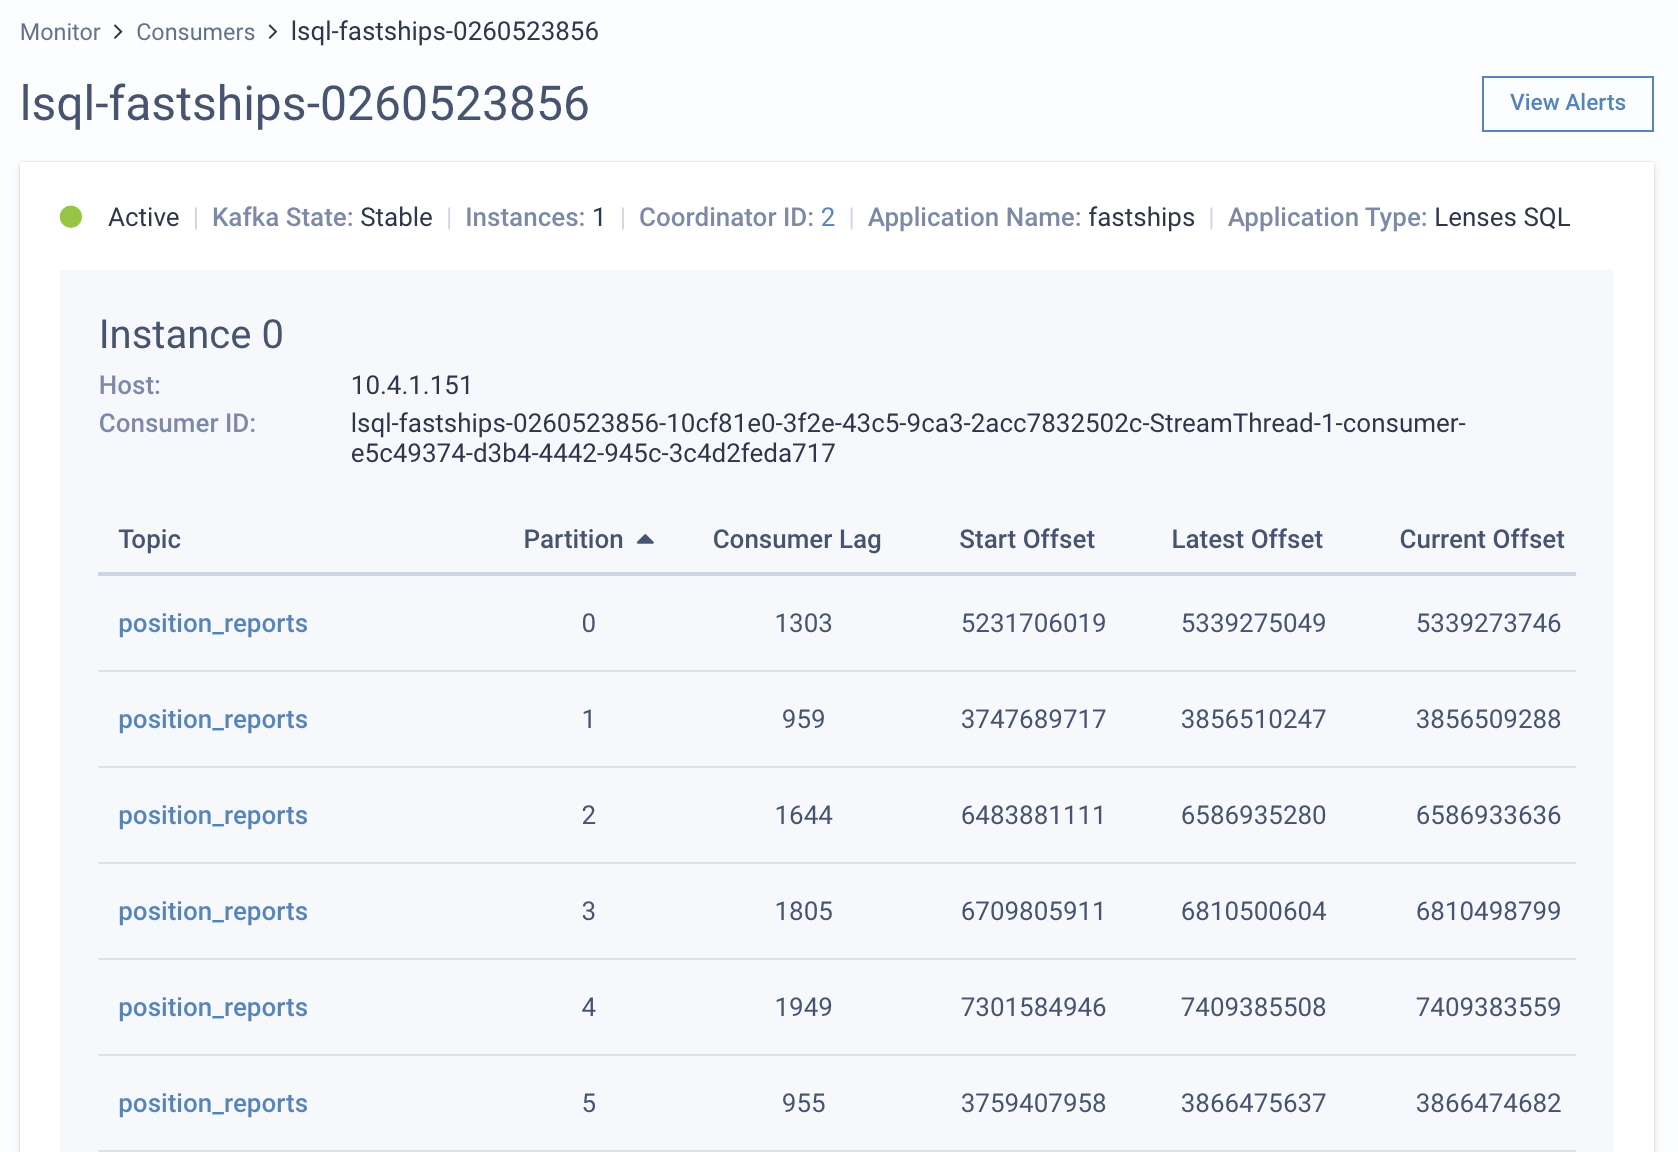
Task: Click the Instance 0 heading
Action: (191, 334)
